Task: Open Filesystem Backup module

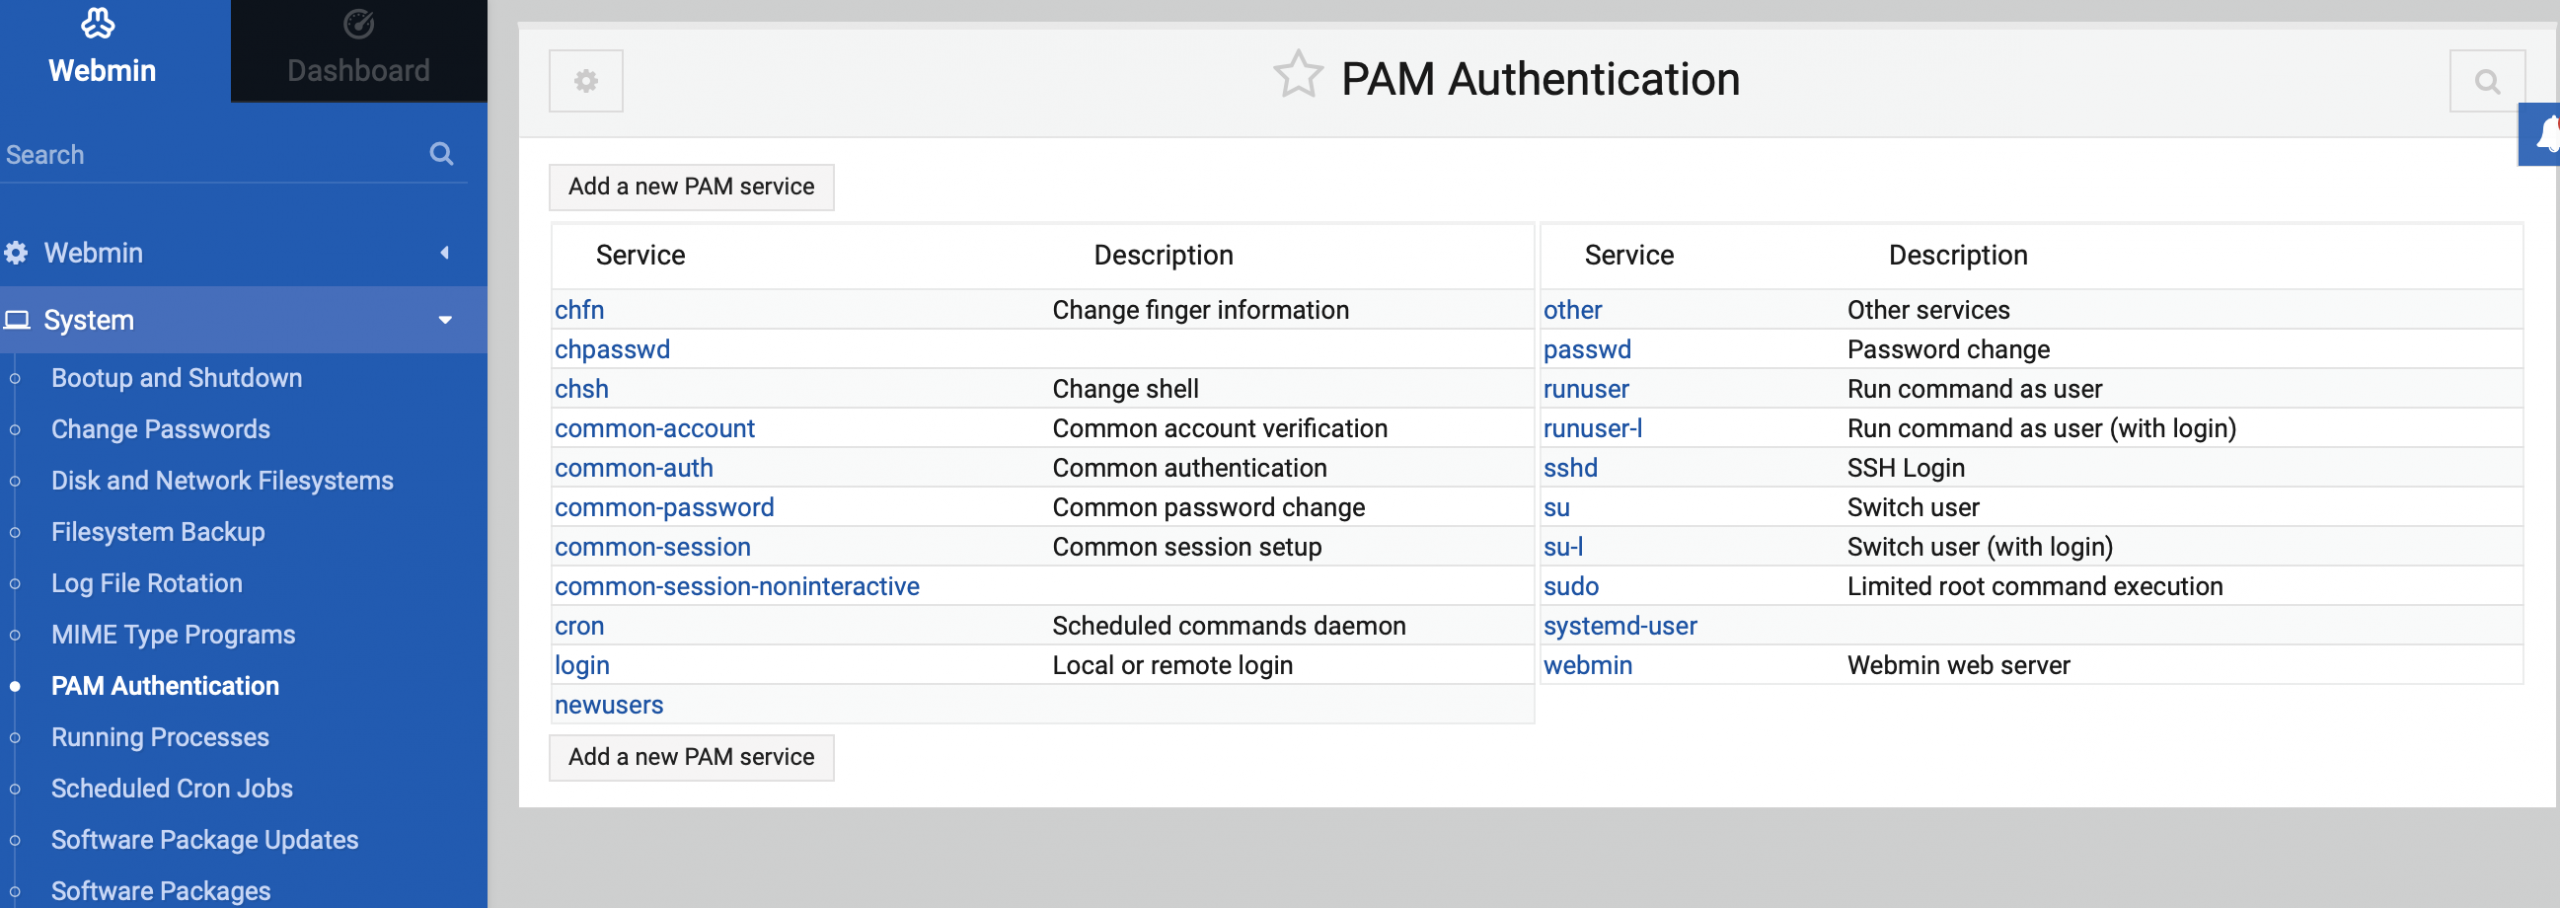Action: [x=158, y=532]
